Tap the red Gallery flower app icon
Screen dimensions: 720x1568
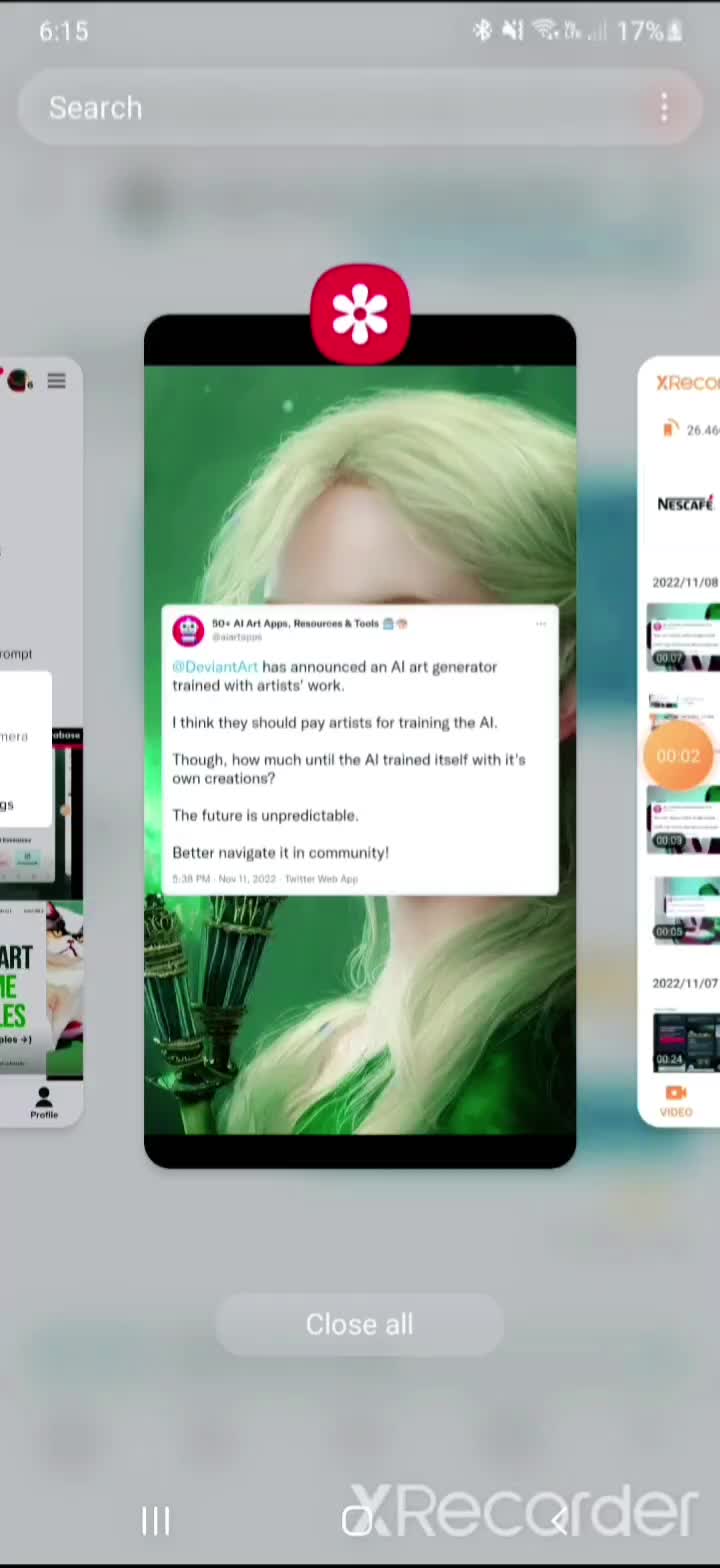(360, 314)
